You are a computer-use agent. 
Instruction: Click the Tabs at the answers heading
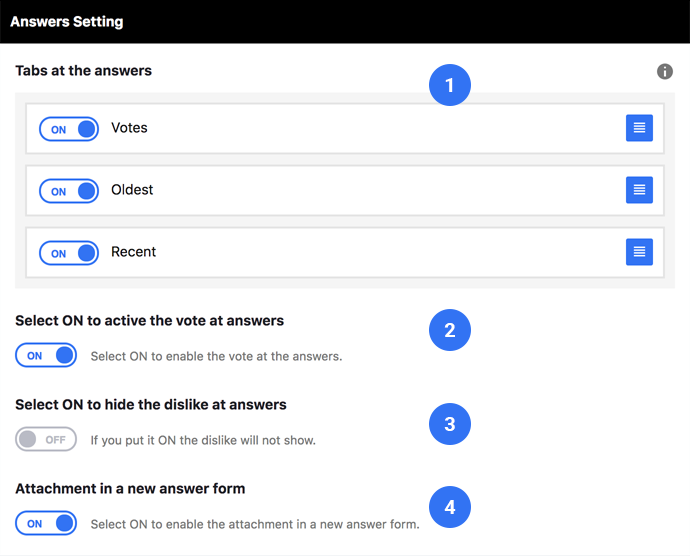pos(84,70)
